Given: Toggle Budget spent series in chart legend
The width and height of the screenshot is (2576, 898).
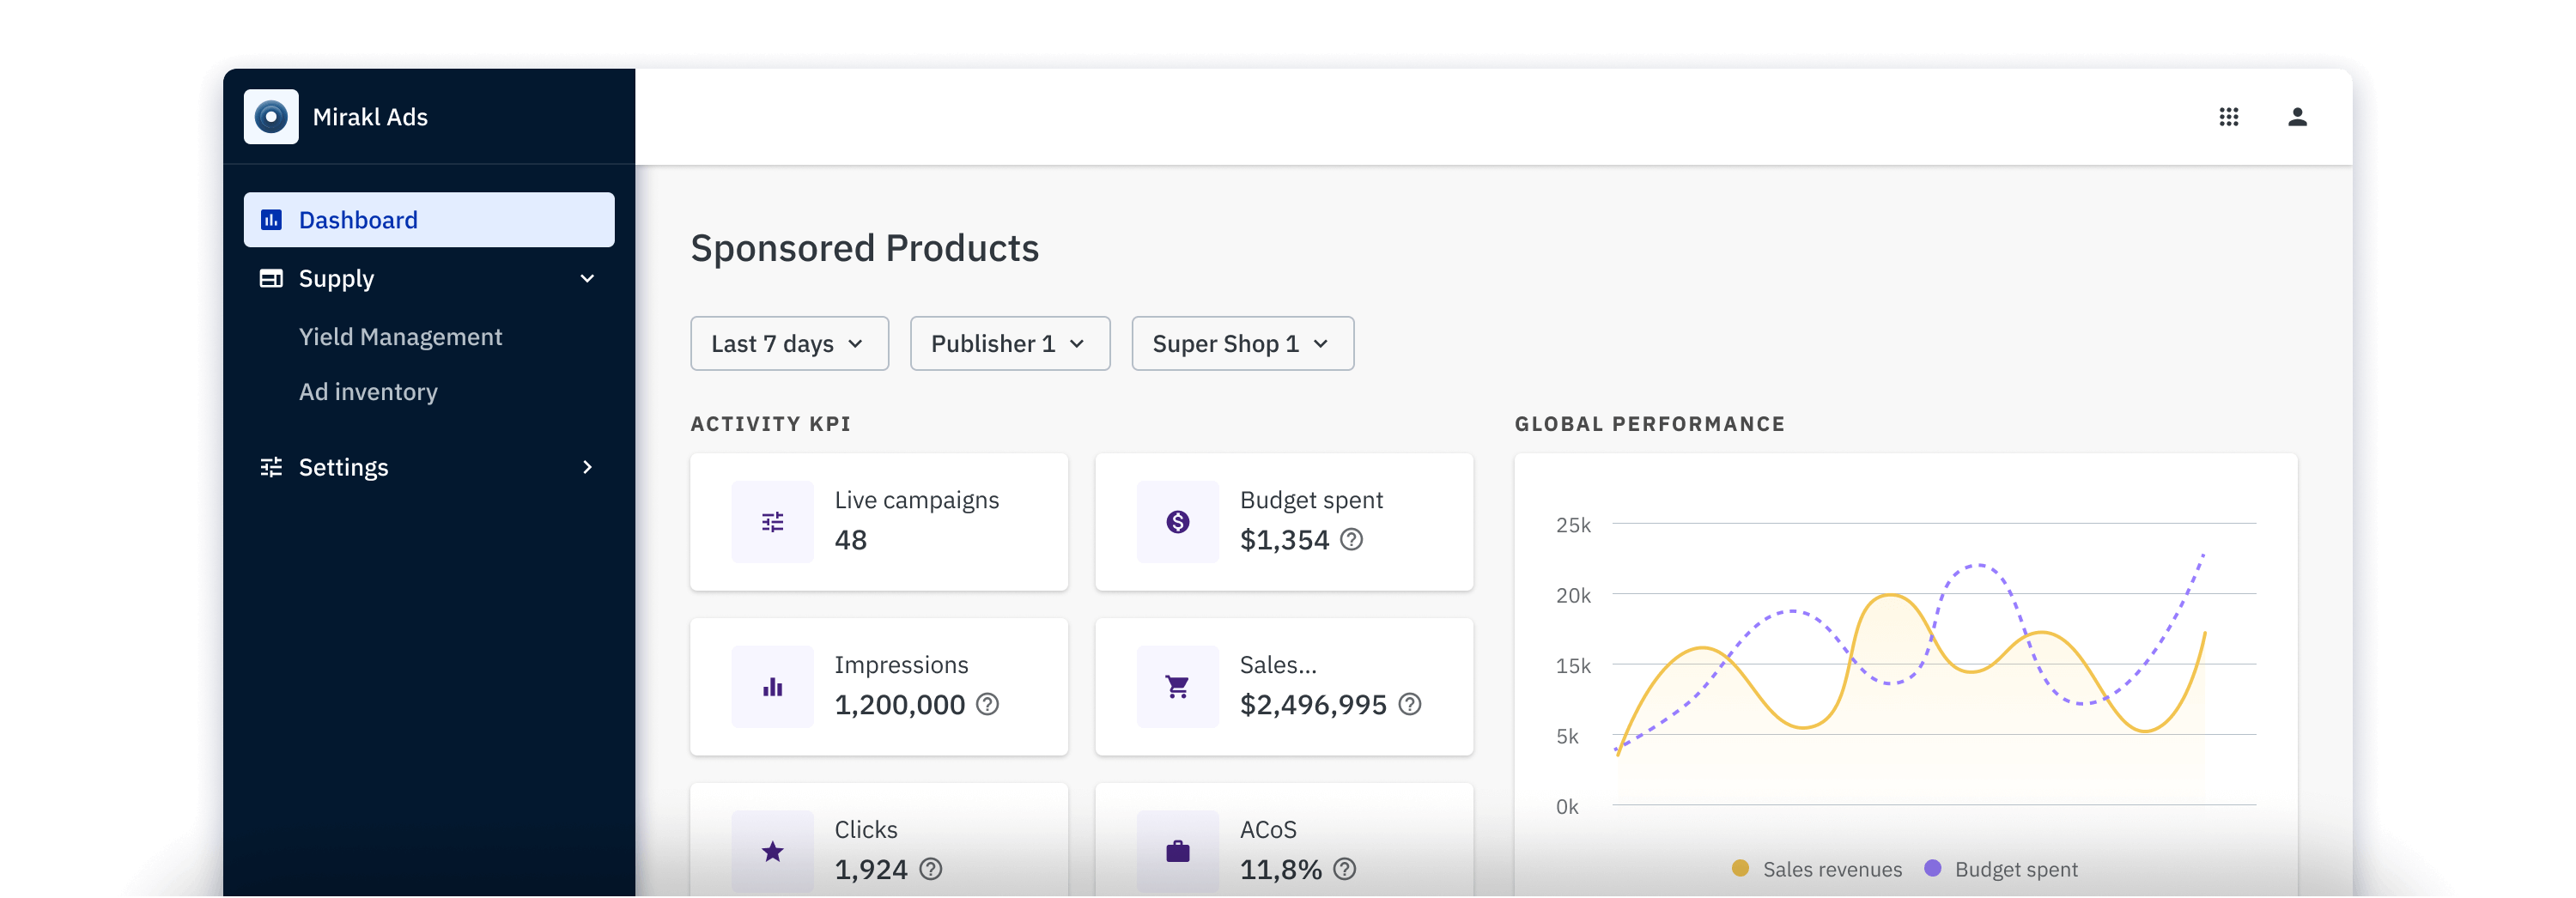Looking at the screenshot, I should (x=2001, y=869).
